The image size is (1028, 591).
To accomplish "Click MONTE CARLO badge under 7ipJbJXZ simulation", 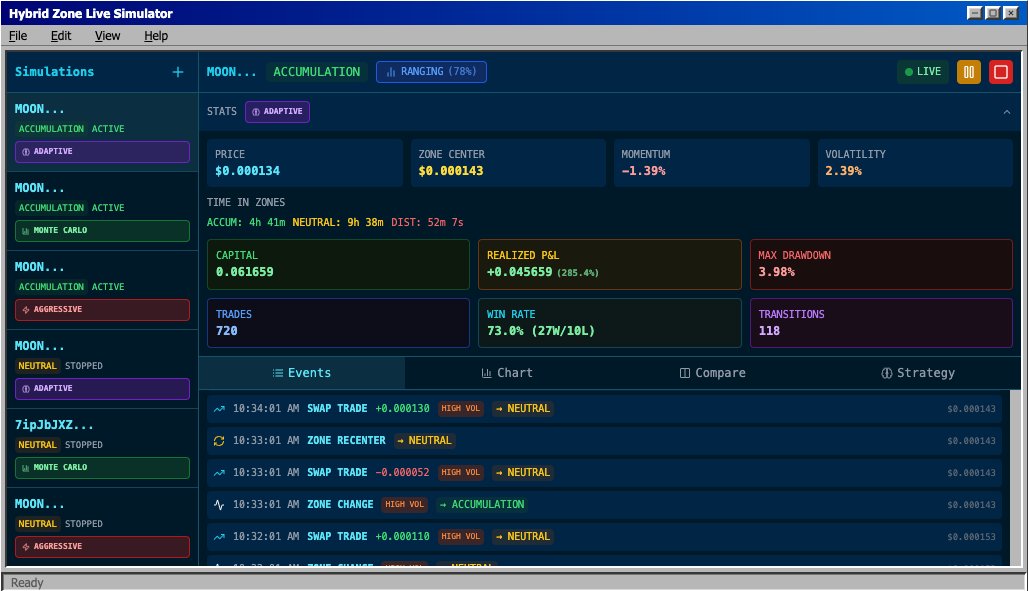I will (x=102, y=468).
